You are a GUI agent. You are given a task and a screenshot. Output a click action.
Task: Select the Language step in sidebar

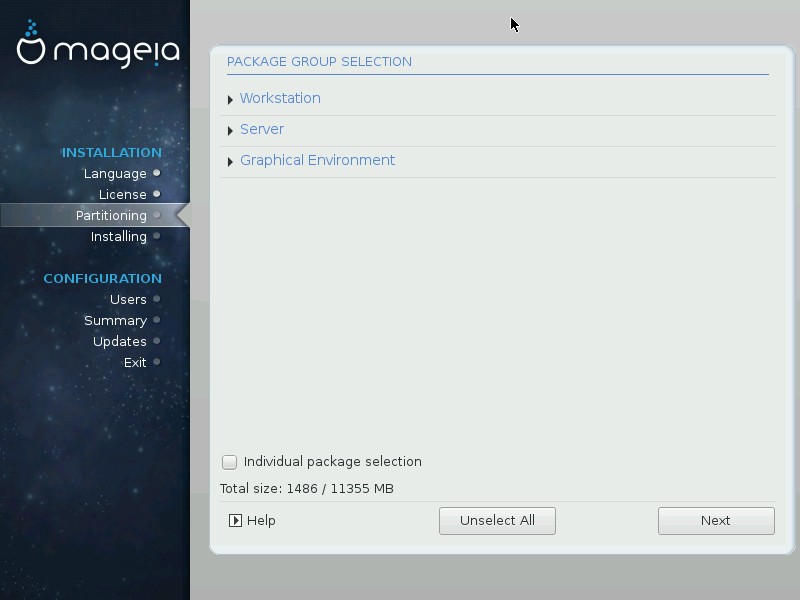point(115,173)
